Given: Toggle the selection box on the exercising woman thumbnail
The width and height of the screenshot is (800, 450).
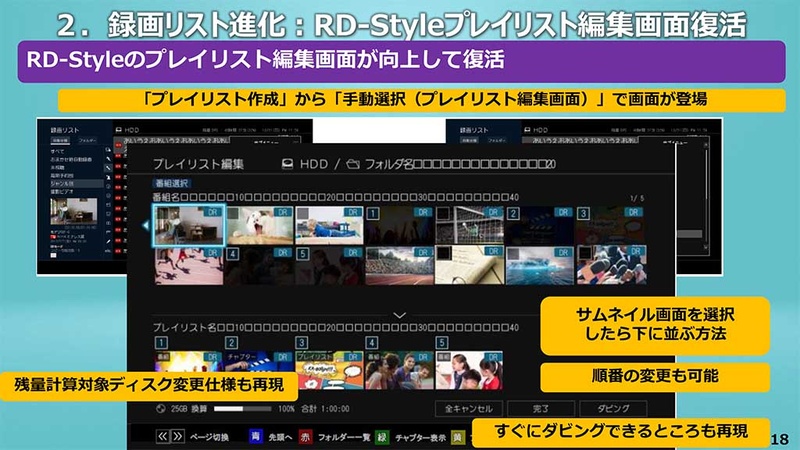Looking at the screenshot, I should click(303, 213).
